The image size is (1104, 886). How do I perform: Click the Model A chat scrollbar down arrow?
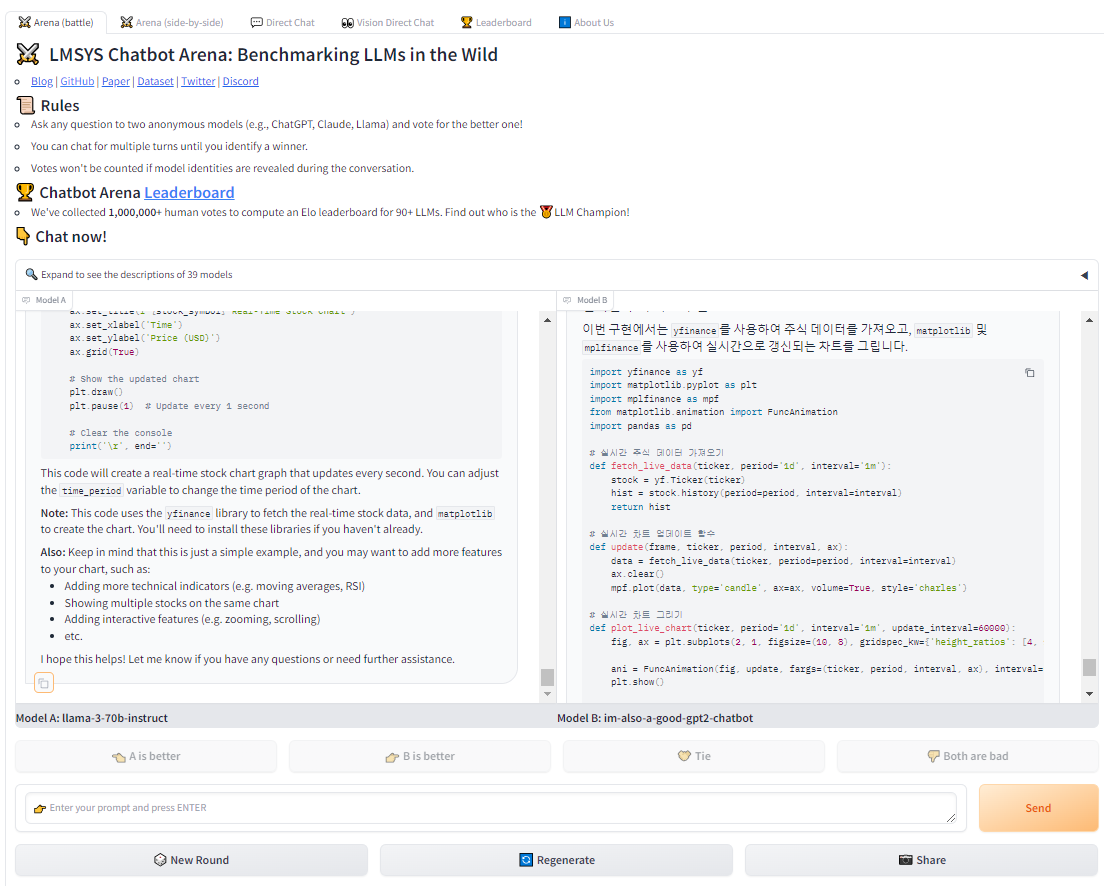tap(547, 694)
